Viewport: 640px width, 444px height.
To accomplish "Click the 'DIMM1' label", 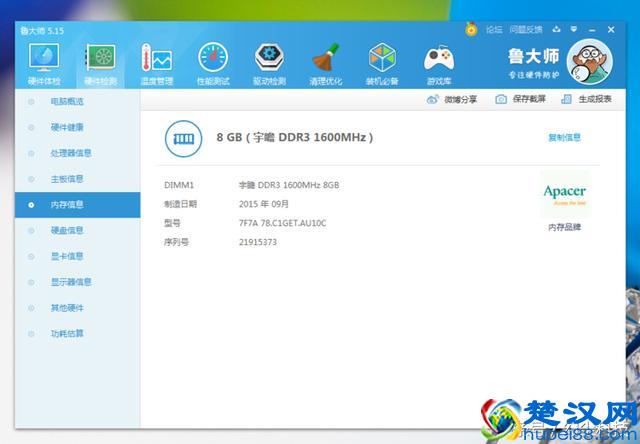I will coord(179,185).
